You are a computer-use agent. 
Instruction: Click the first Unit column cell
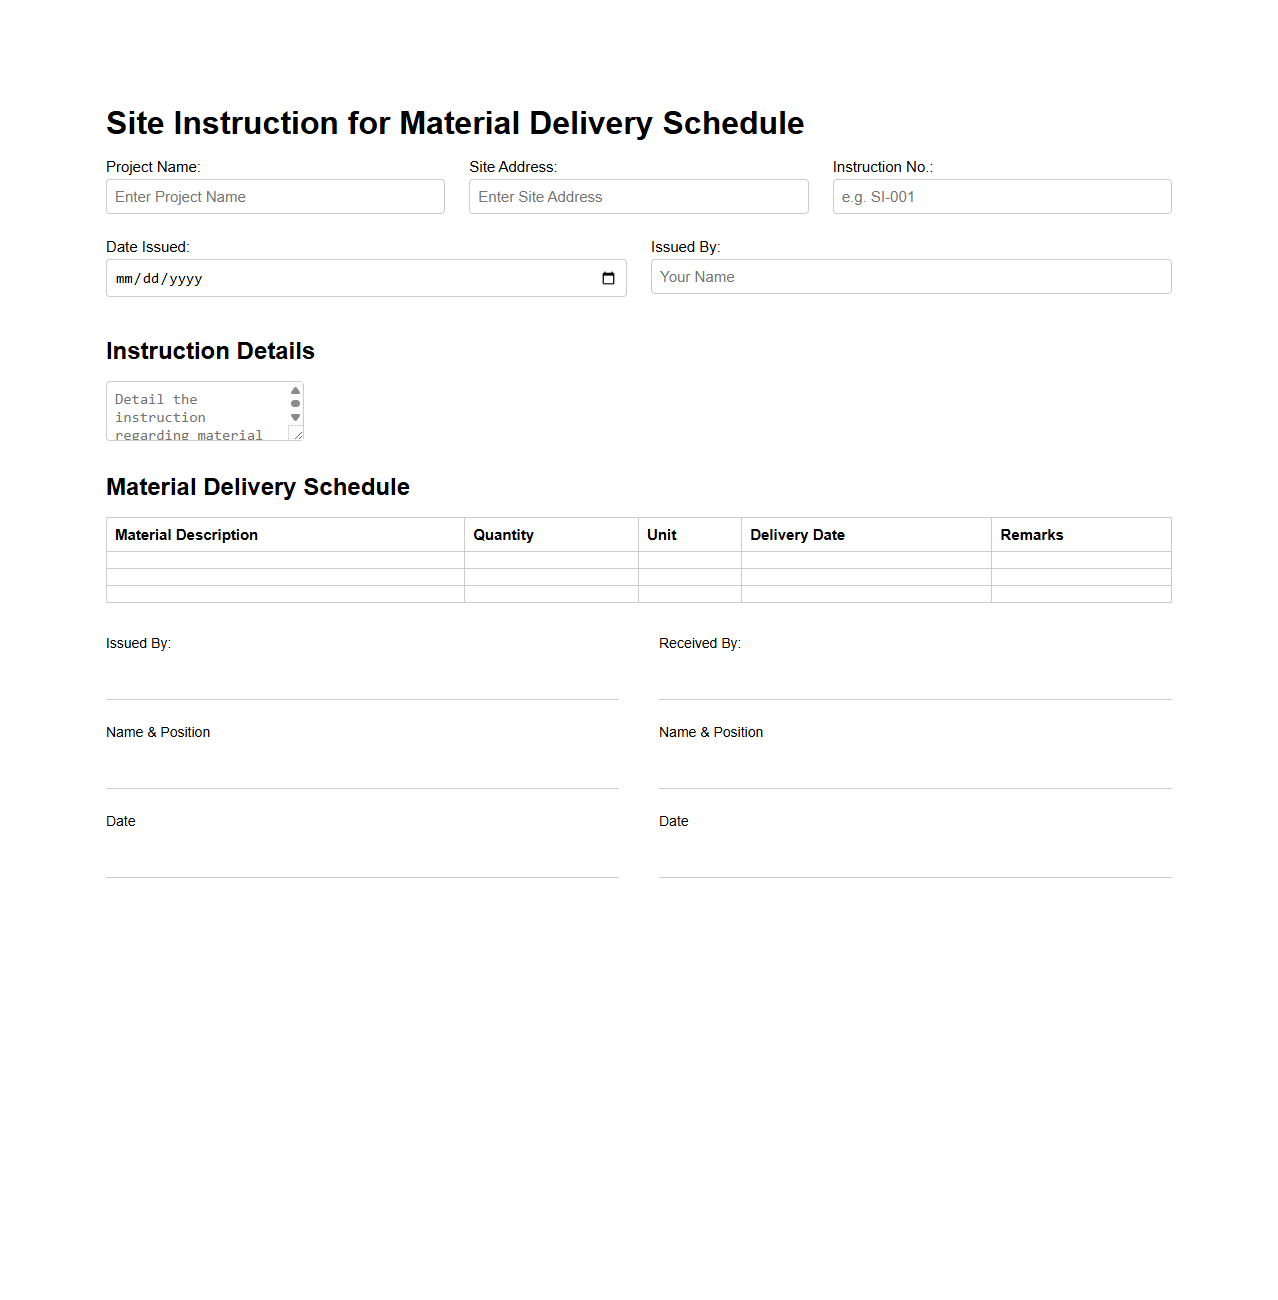(689, 560)
